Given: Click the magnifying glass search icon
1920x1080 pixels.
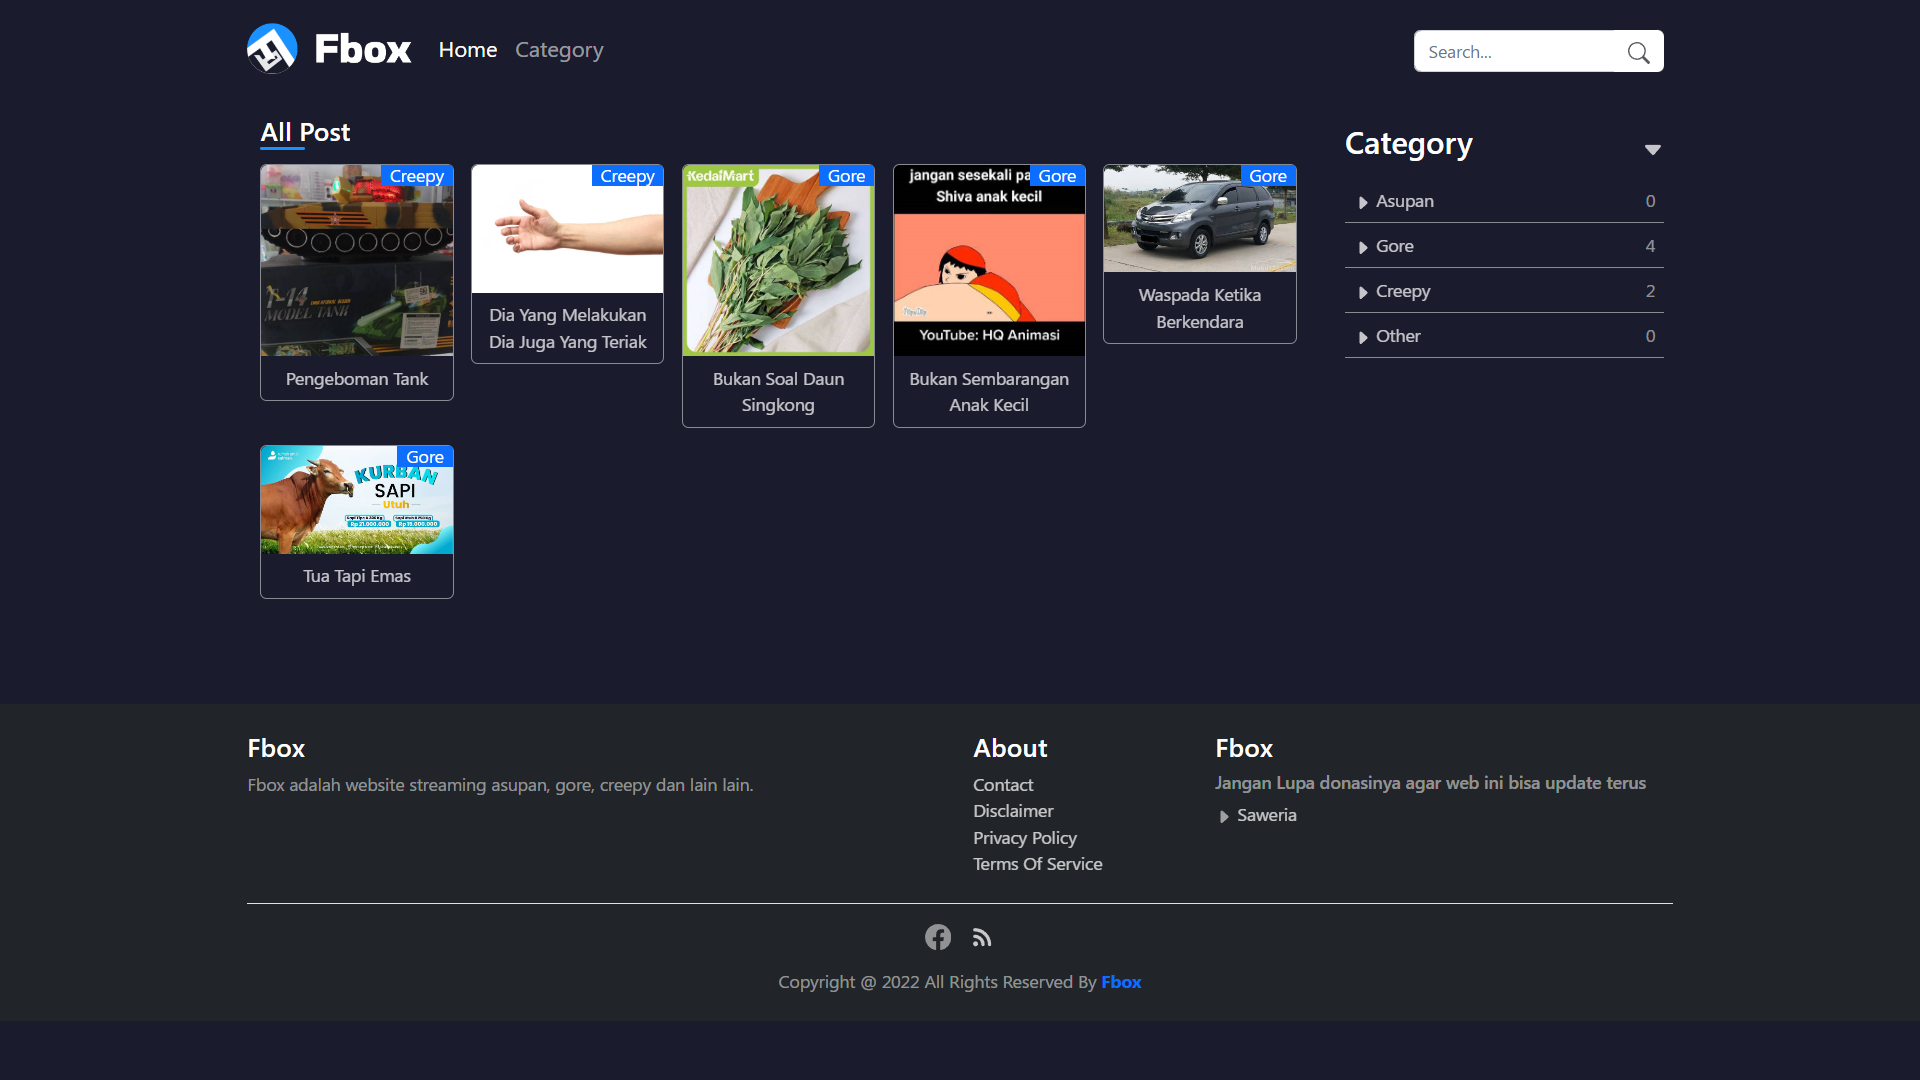Looking at the screenshot, I should click(x=1638, y=52).
